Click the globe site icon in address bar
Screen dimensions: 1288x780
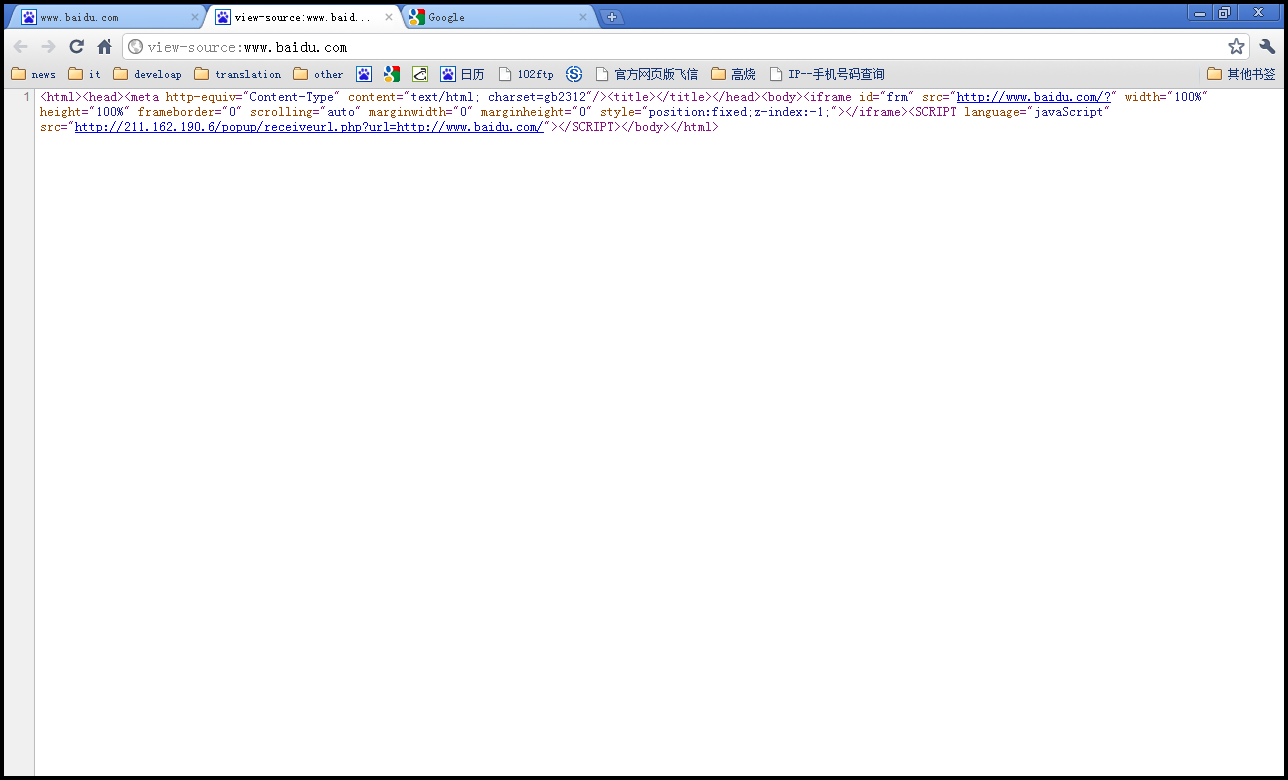coord(135,47)
